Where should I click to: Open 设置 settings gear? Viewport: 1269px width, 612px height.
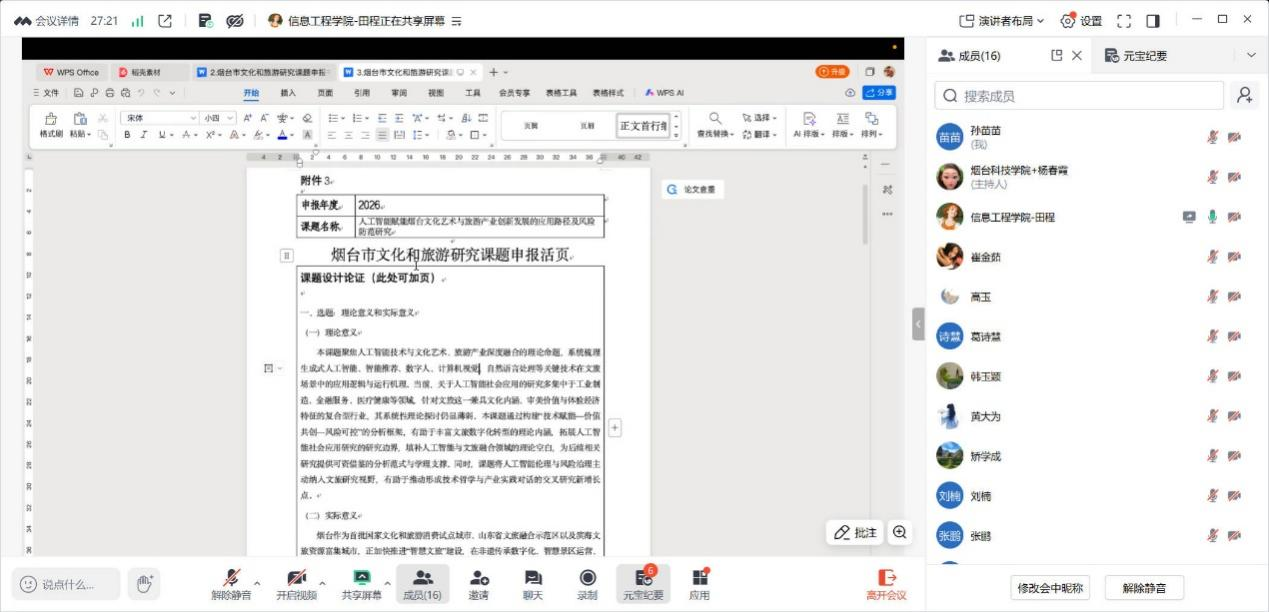tap(1081, 20)
